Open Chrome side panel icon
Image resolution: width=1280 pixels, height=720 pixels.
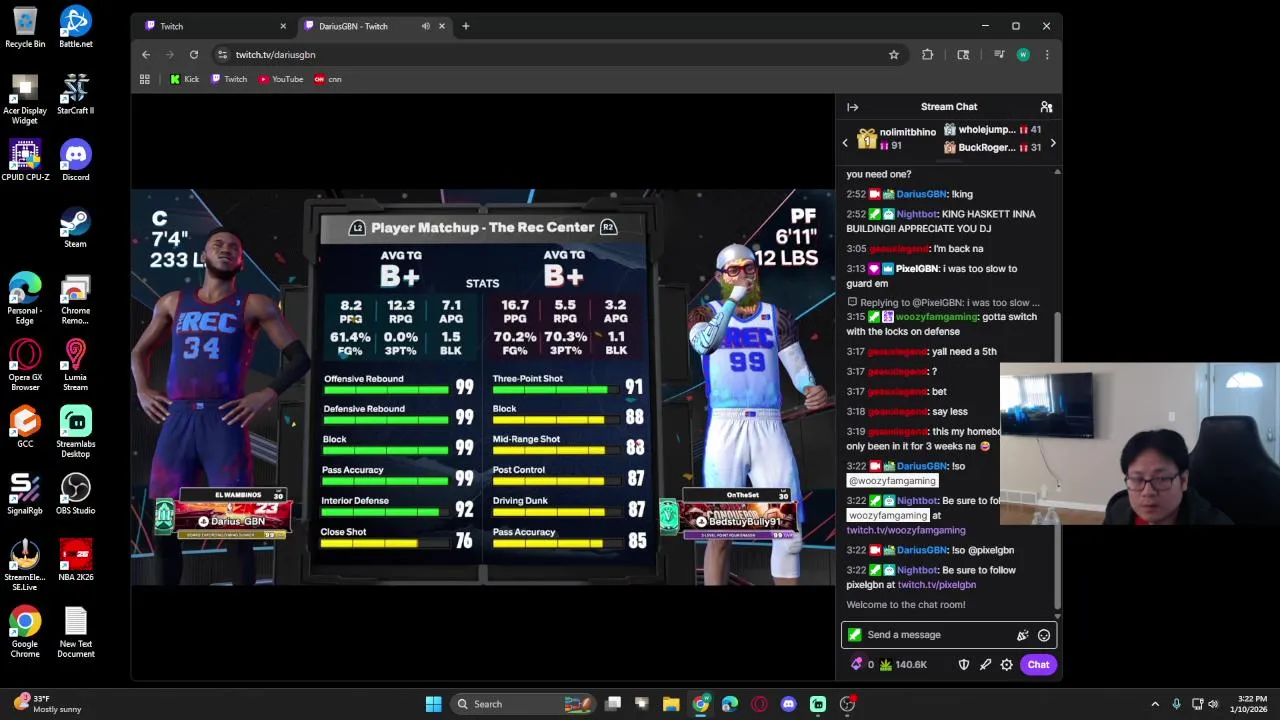pyautogui.click(x=963, y=55)
